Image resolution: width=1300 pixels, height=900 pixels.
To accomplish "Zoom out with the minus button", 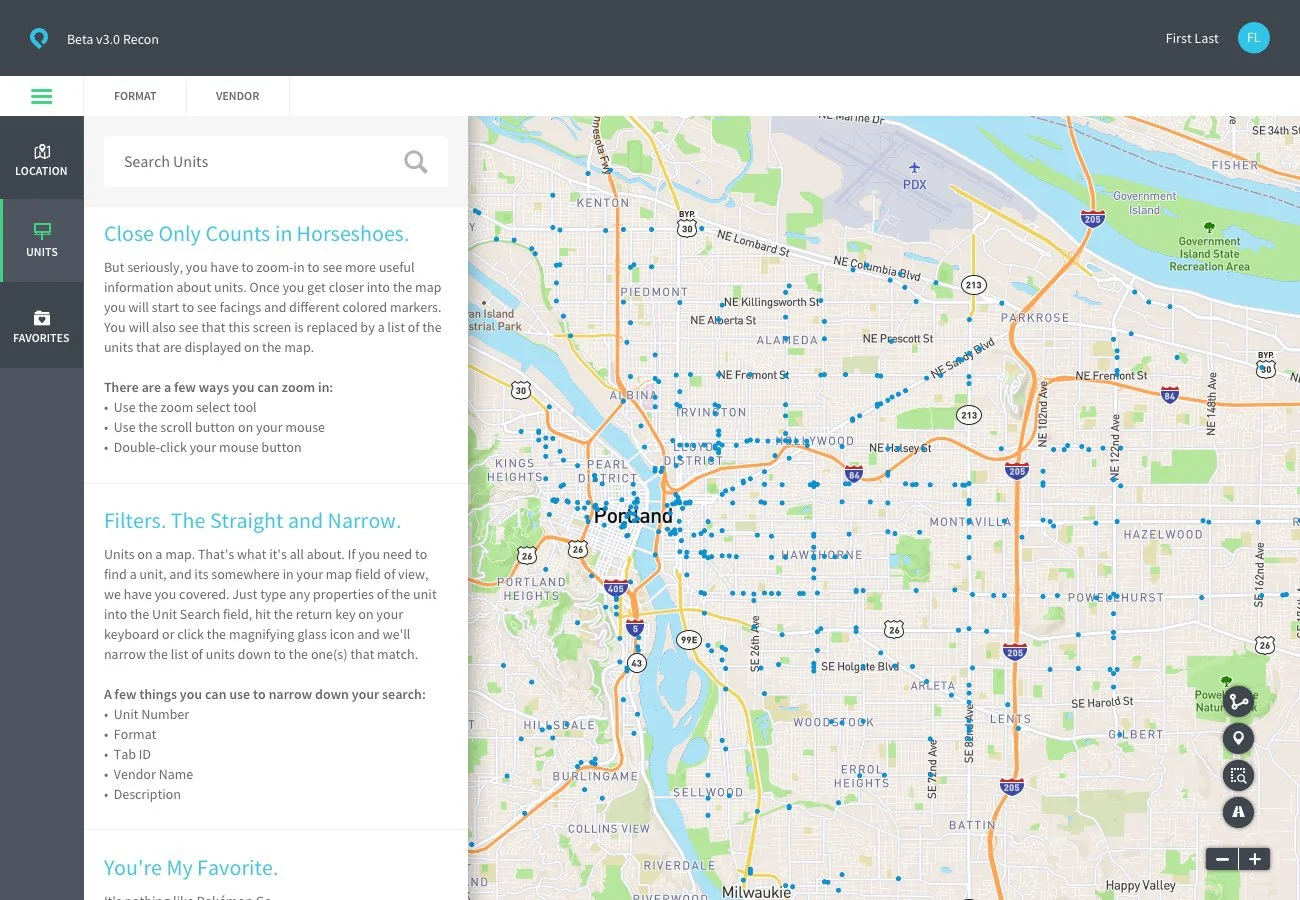I will 1222,859.
